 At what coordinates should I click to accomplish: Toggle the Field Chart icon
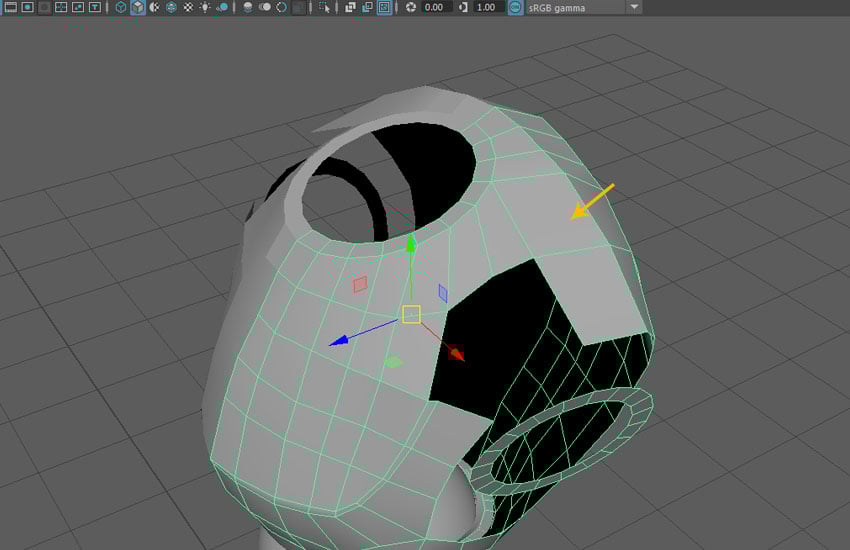point(61,7)
